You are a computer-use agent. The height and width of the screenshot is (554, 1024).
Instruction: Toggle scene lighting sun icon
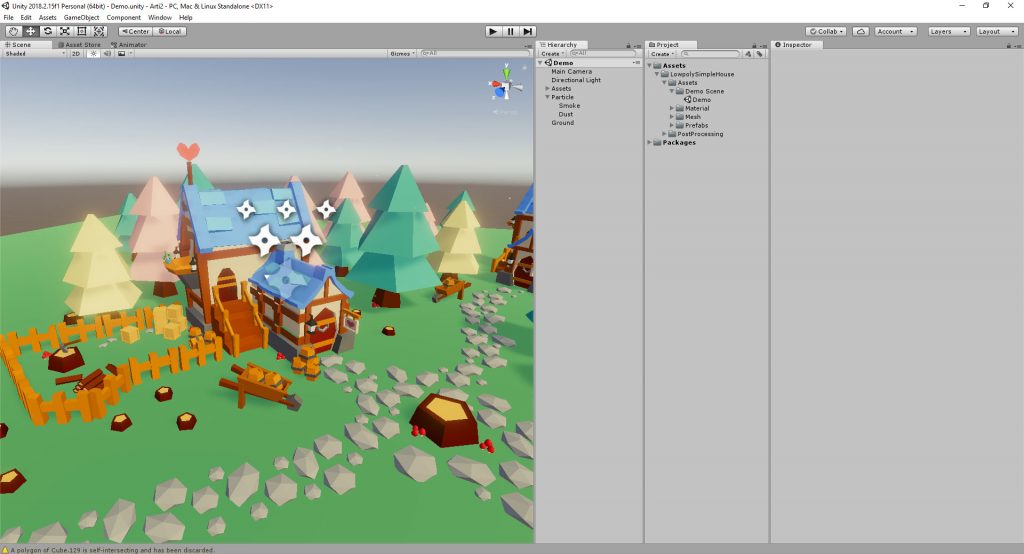pos(93,54)
